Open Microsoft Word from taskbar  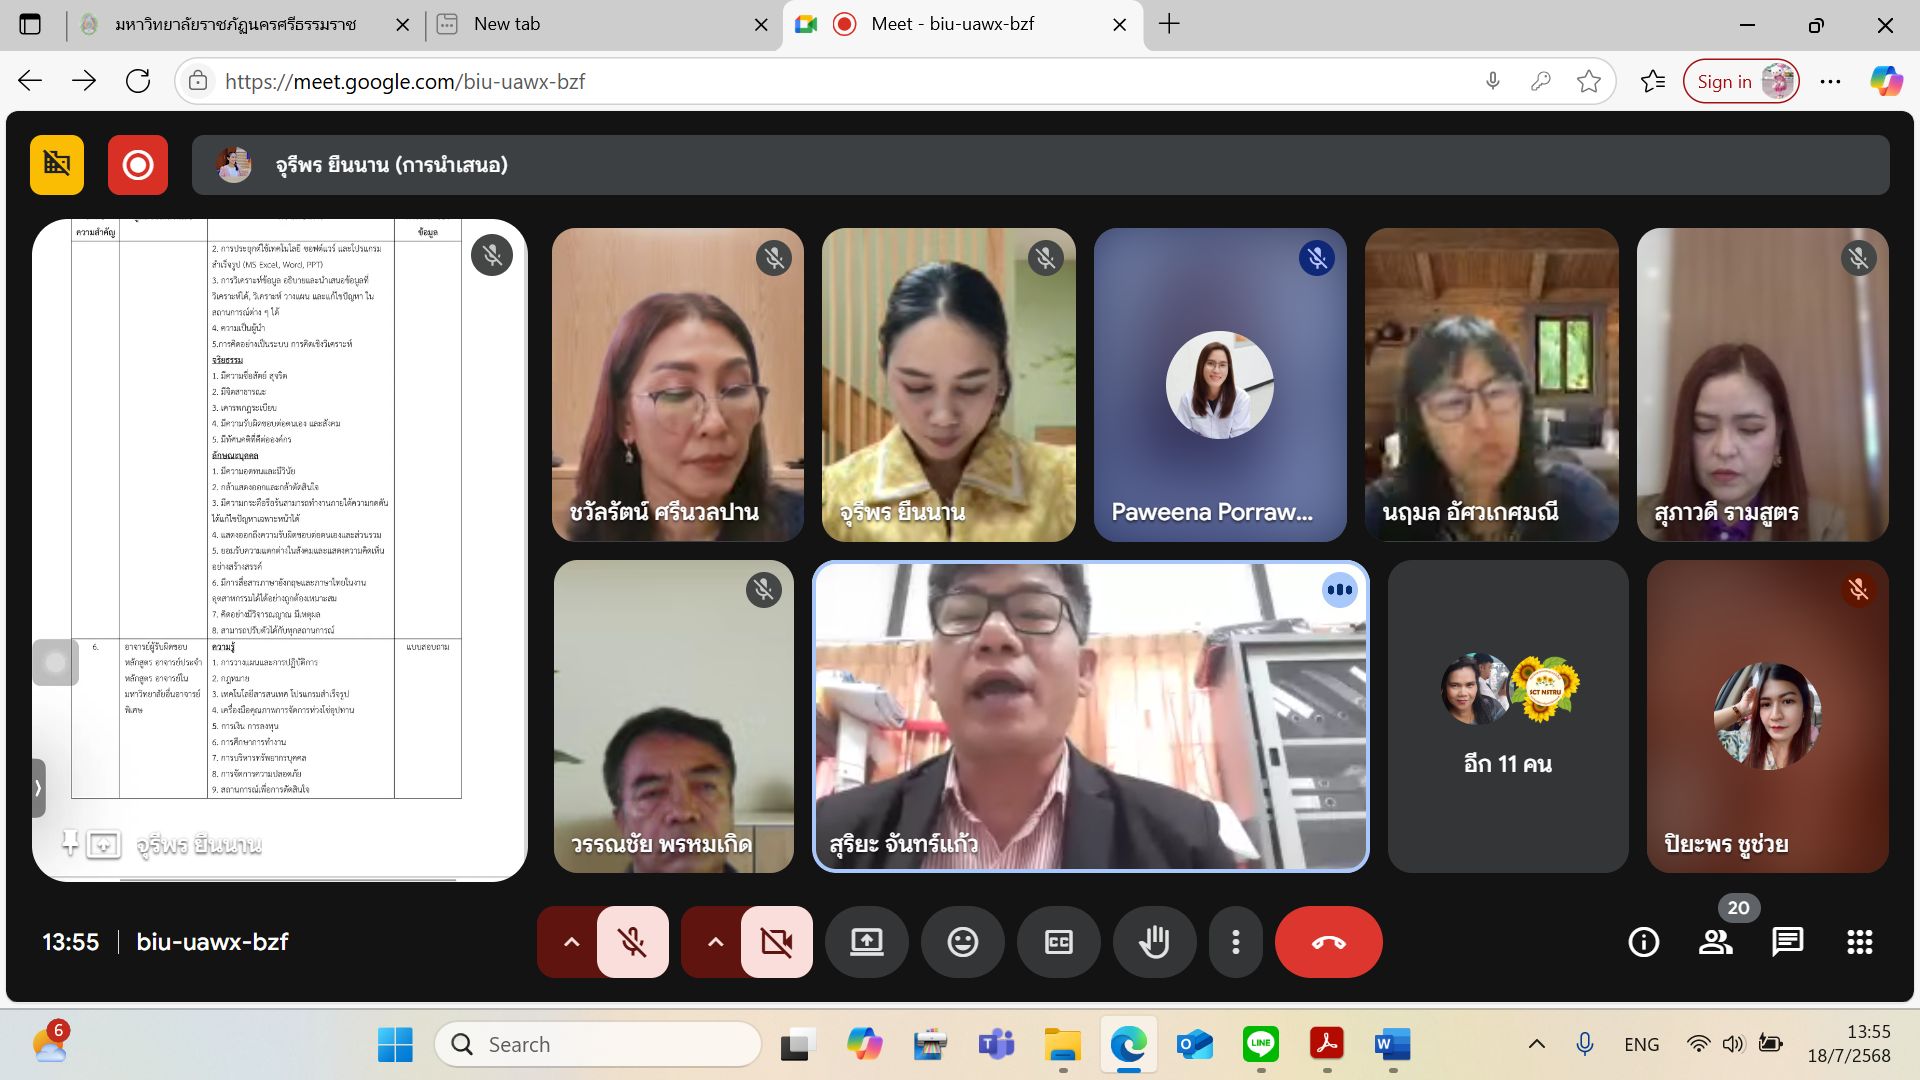coord(1391,1044)
